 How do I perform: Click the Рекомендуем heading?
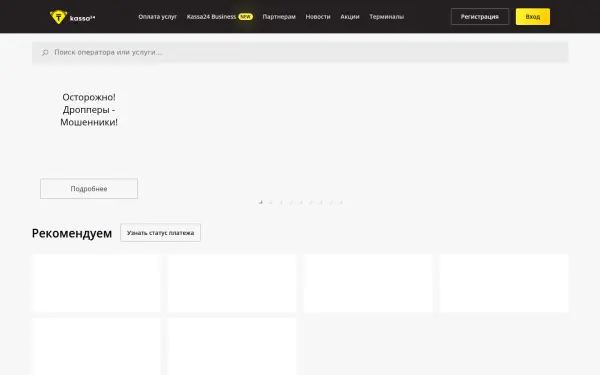(72, 233)
